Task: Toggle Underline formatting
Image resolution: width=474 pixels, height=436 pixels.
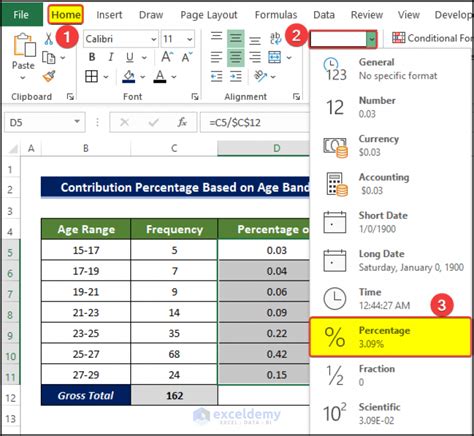Action: 130,58
